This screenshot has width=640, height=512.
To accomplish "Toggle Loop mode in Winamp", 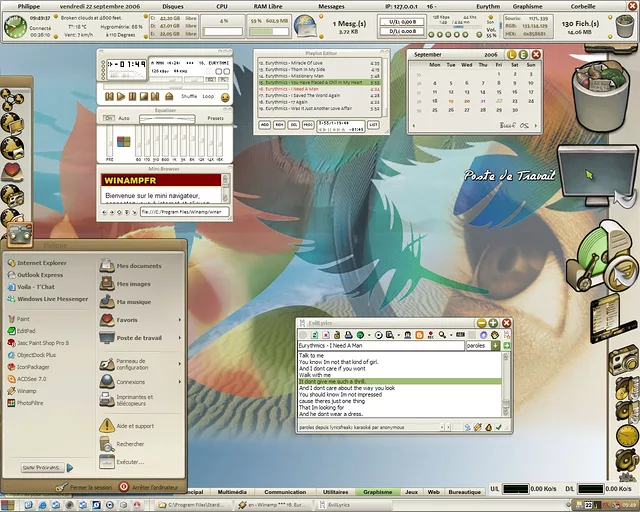I will click(x=209, y=96).
